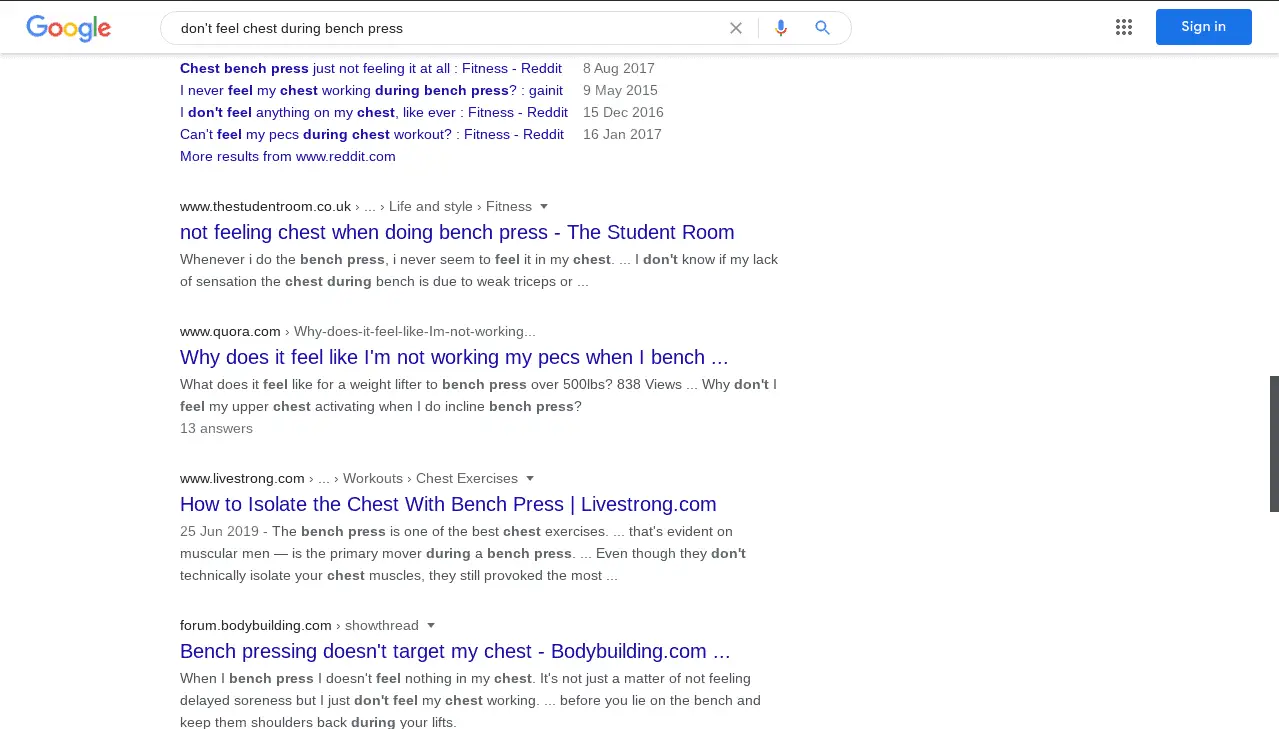This screenshot has width=1279, height=729.
Task: Open the Google apps grid
Action: [x=1124, y=27]
